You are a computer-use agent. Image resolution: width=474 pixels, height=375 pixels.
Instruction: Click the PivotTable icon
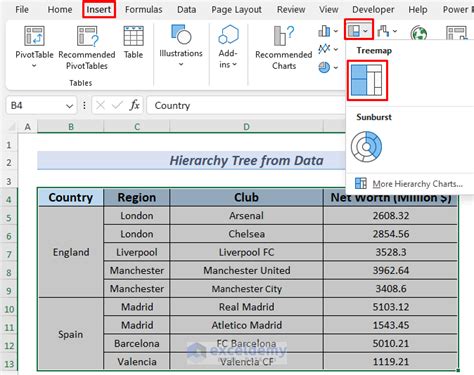pyautogui.click(x=34, y=36)
